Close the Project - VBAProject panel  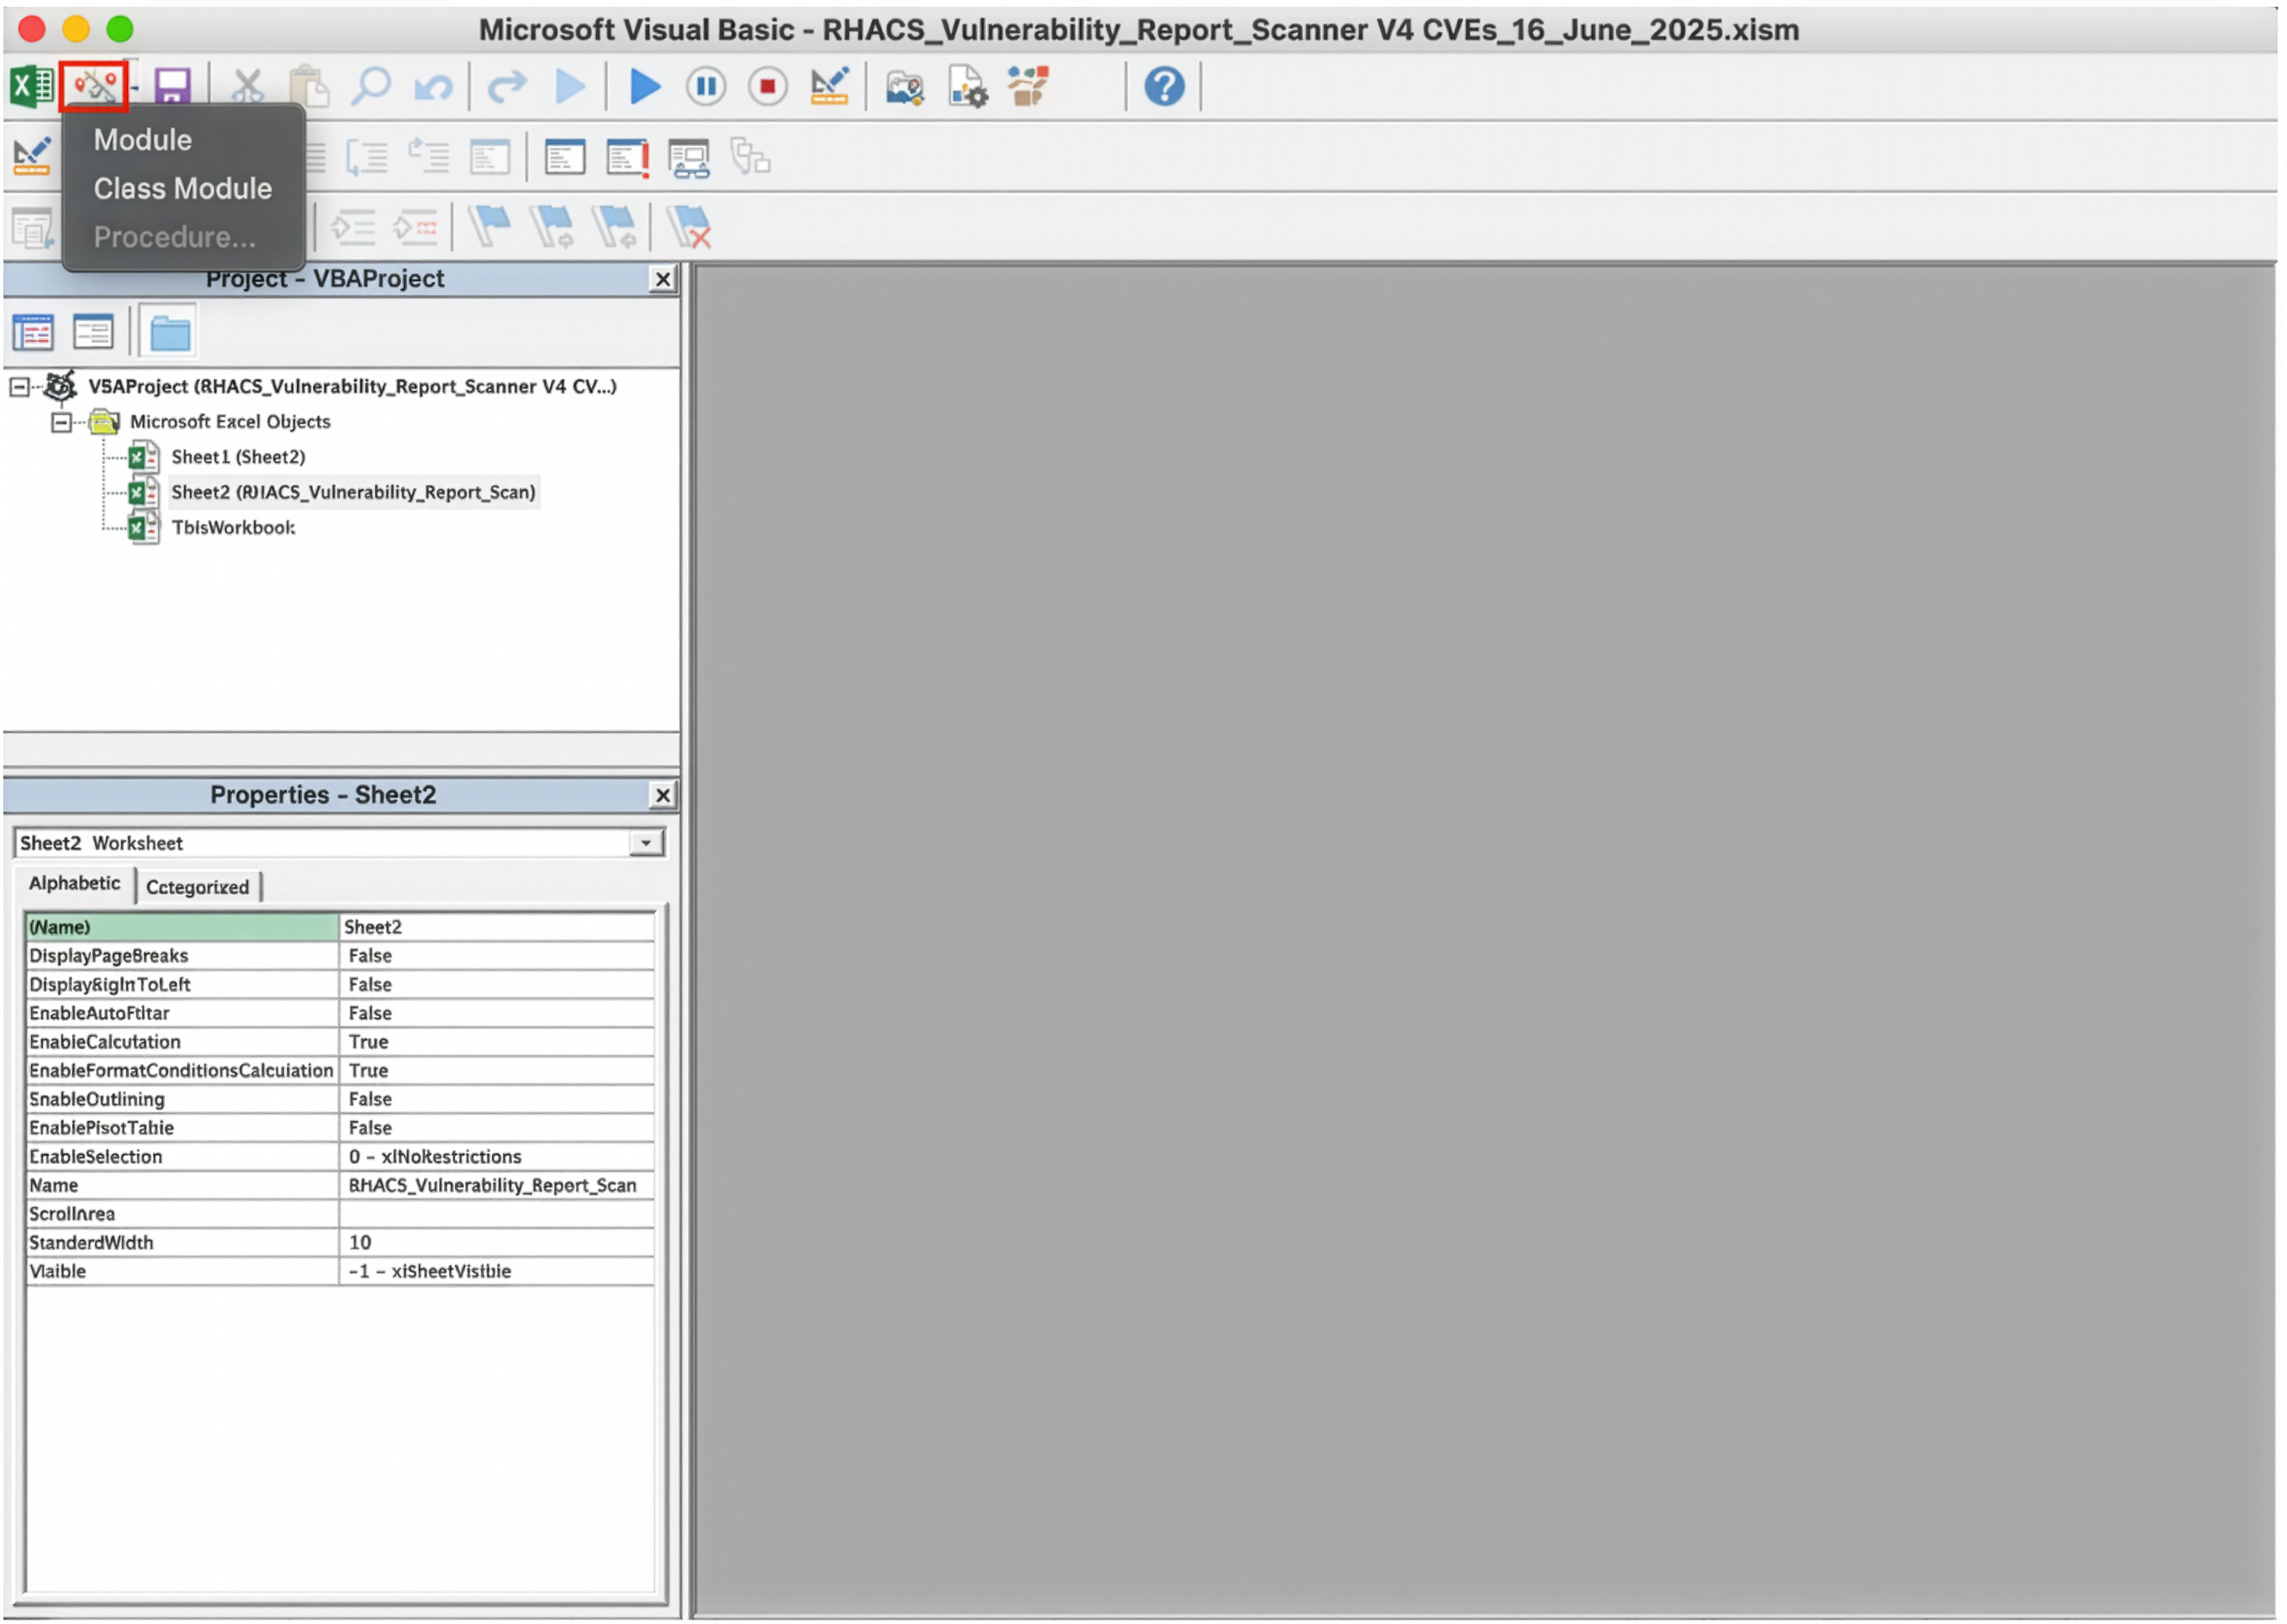[663, 279]
